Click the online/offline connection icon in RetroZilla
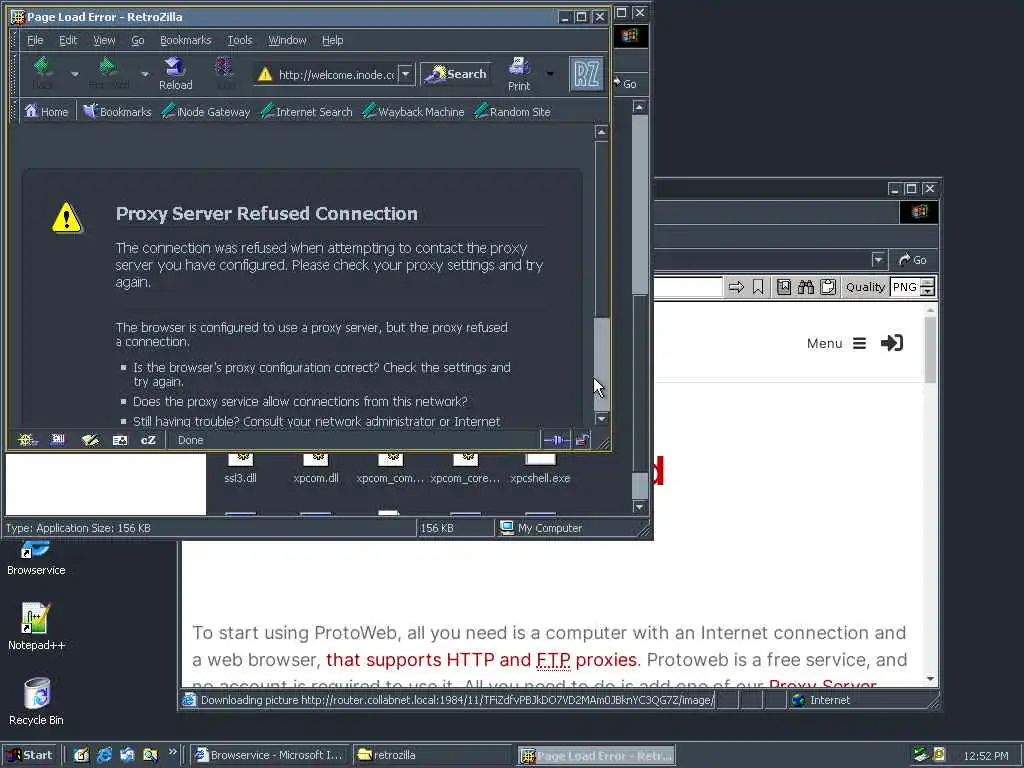This screenshot has width=1024, height=768. [556, 440]
